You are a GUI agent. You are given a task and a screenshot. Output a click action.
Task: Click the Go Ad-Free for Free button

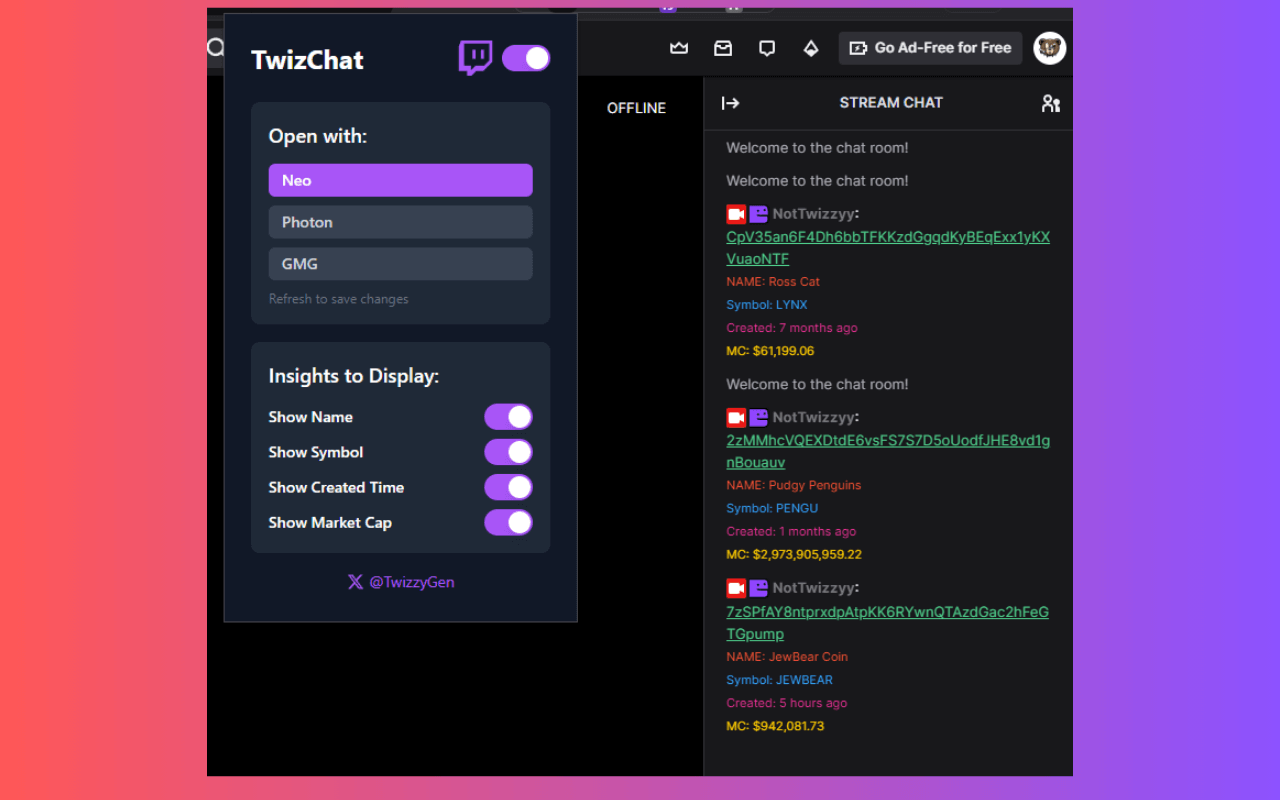pos(930,48)
